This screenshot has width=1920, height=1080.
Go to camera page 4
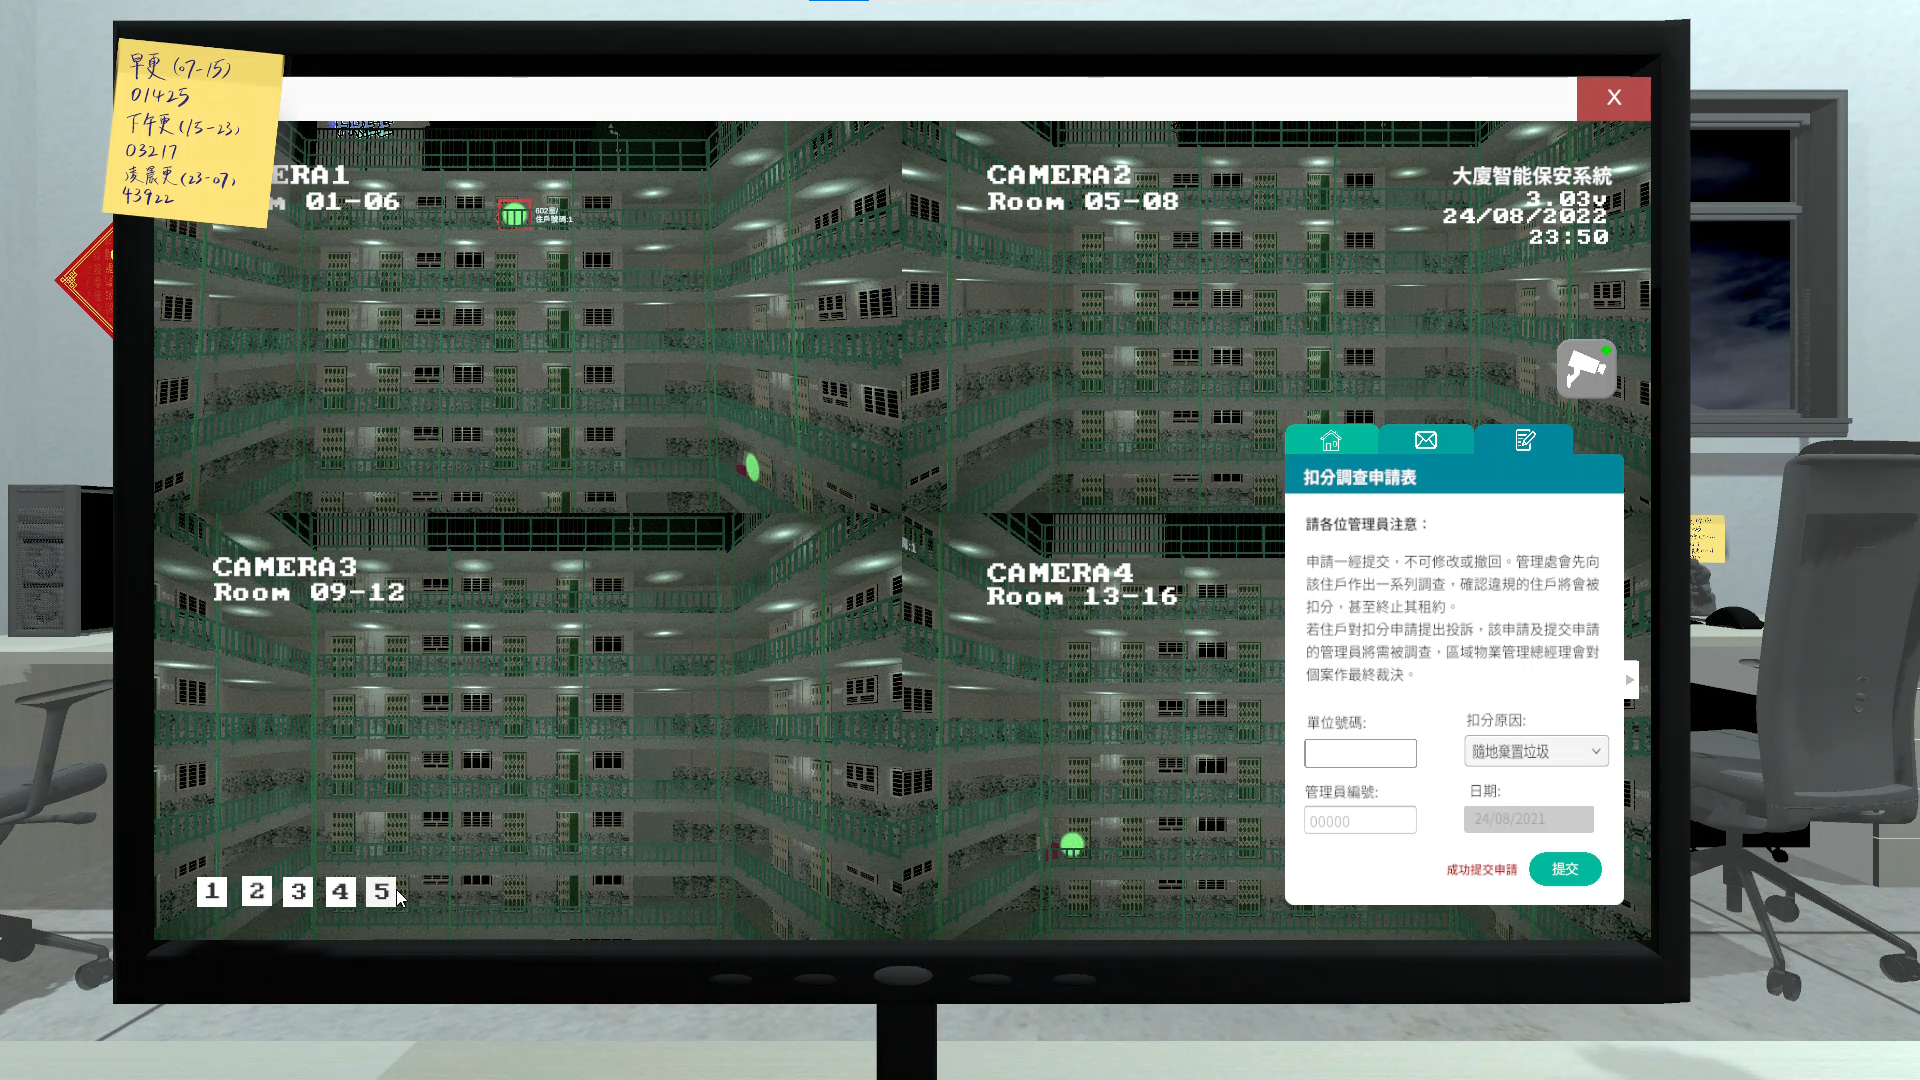[x=340, y=891]
